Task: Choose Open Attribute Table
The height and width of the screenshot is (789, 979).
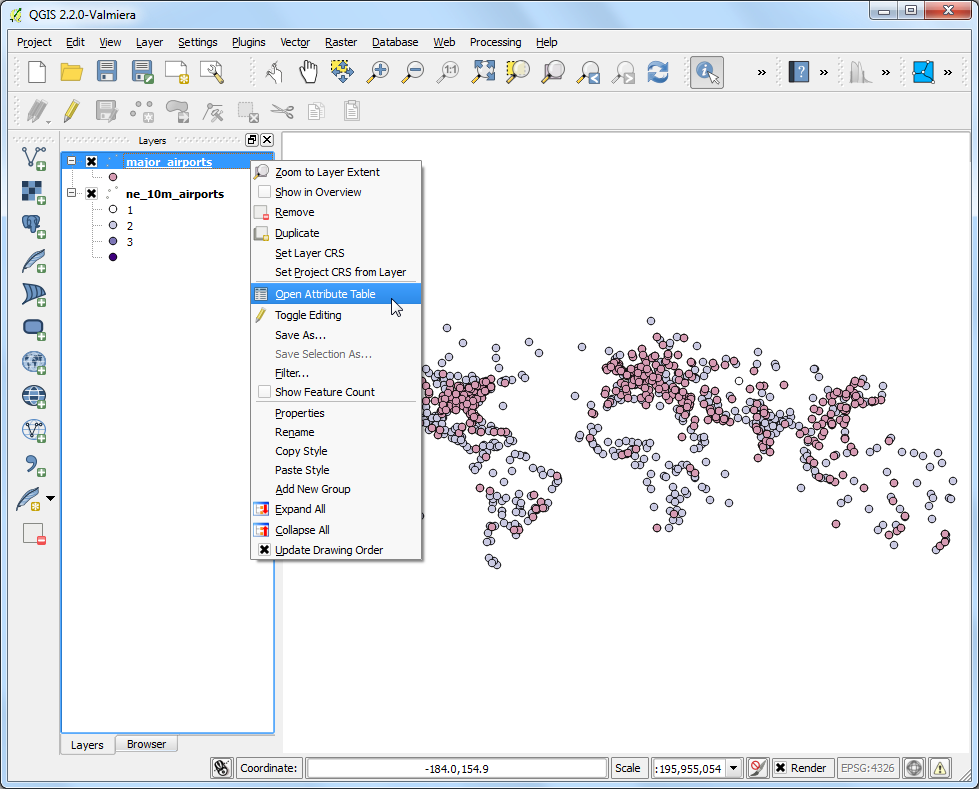Action: point(336,294)
